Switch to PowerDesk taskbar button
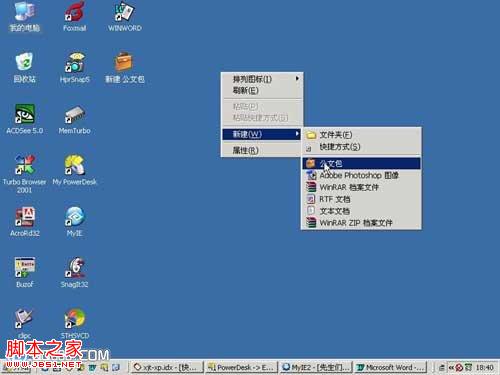500x375 pixels. coord(241,367)
